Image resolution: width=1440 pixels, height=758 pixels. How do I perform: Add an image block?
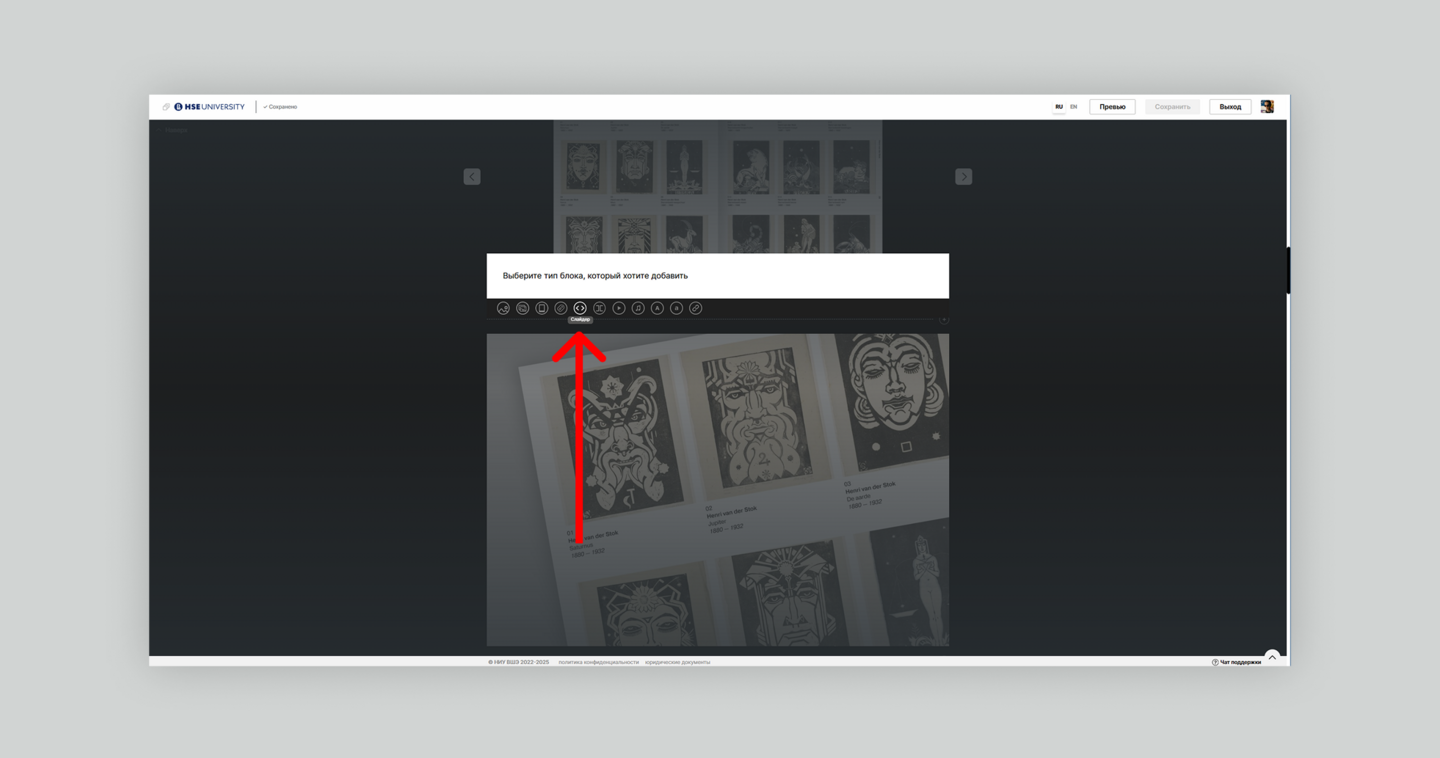pyautogui.click(x=503, y=308)
